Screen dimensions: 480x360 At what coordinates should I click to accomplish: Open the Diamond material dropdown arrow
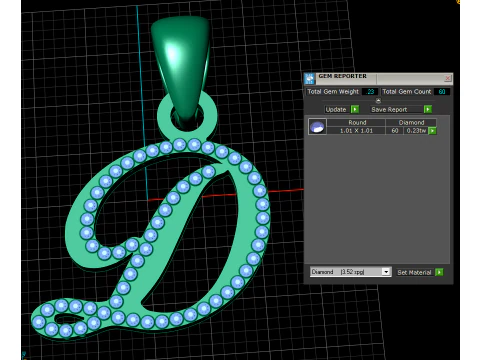click(x=386, y=272)
